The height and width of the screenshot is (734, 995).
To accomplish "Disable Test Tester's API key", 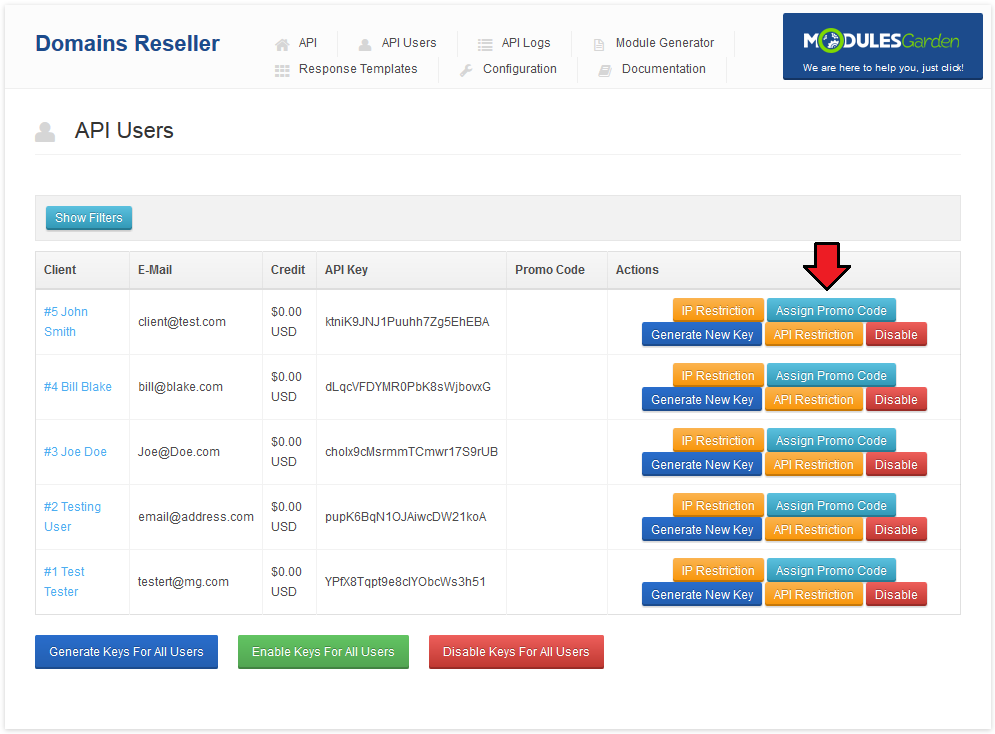I will tap(896, 594).
